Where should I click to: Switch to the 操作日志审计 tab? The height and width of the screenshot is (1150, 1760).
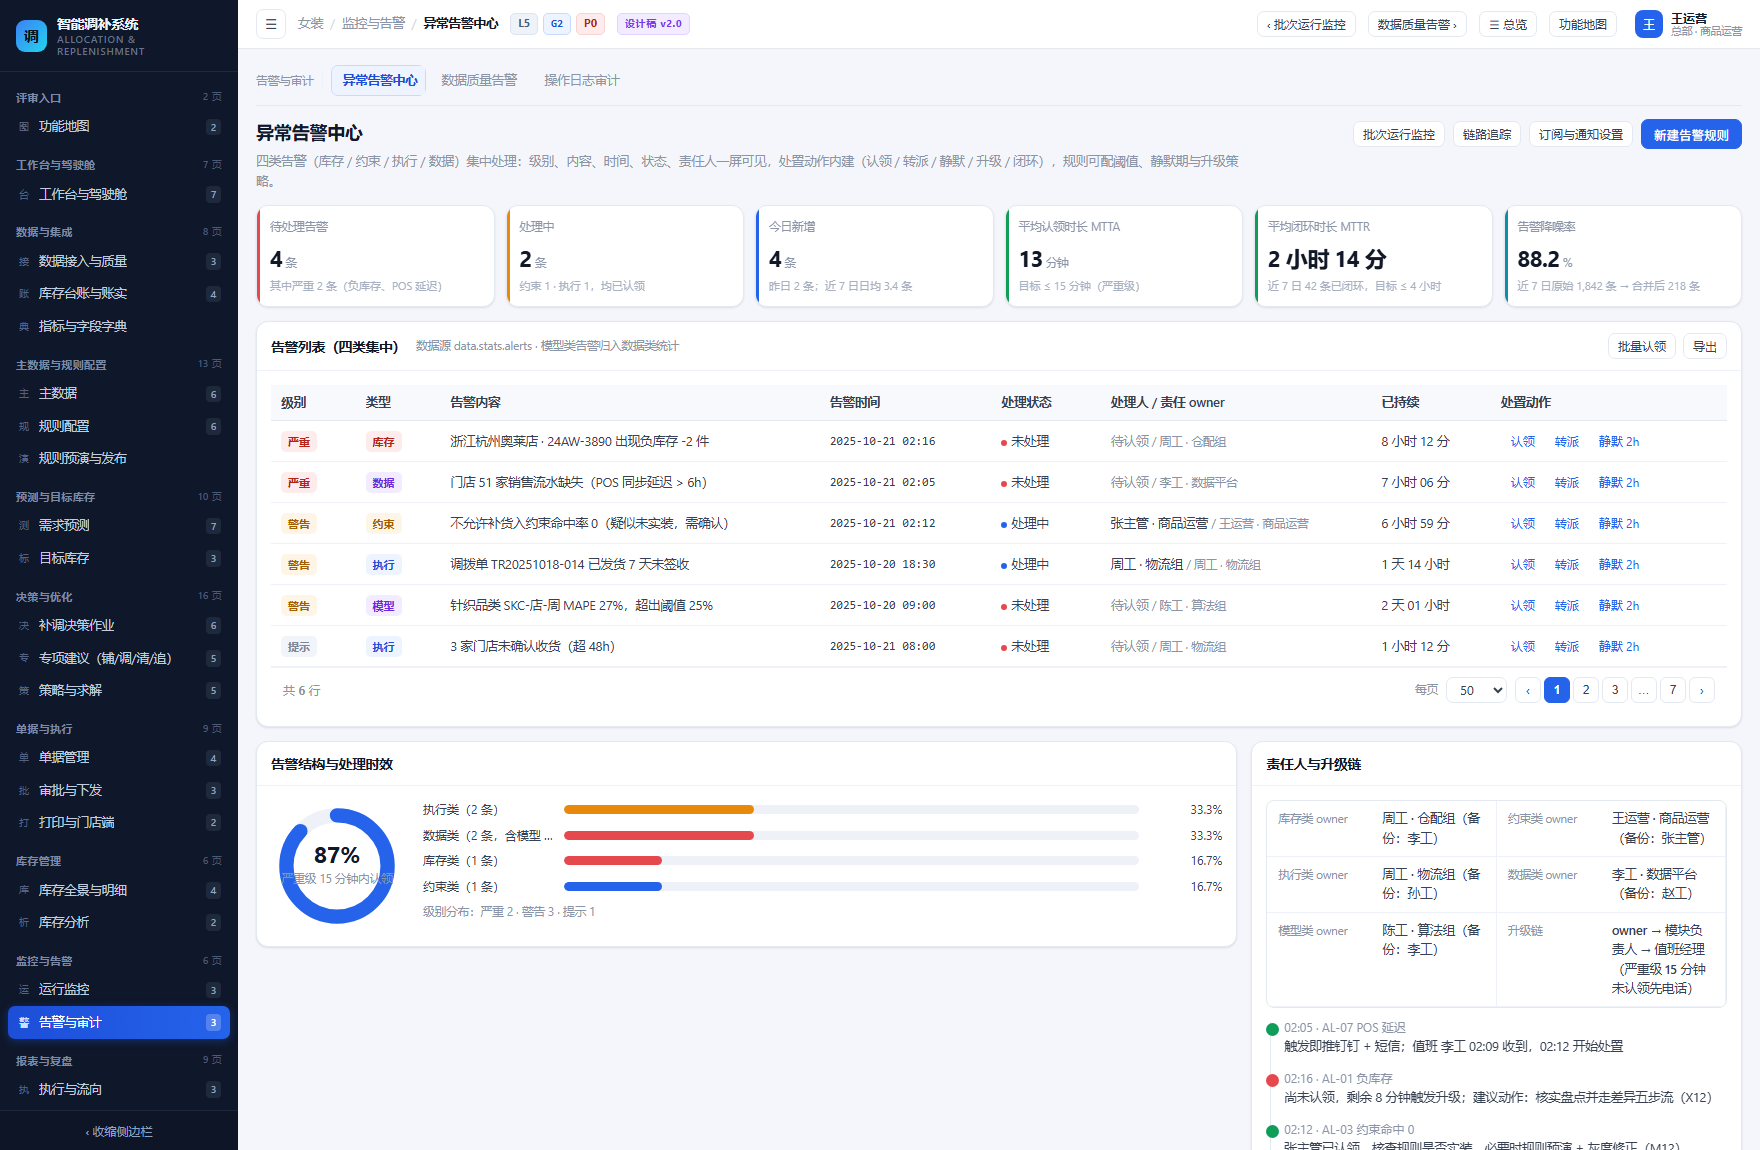(582, 81)
